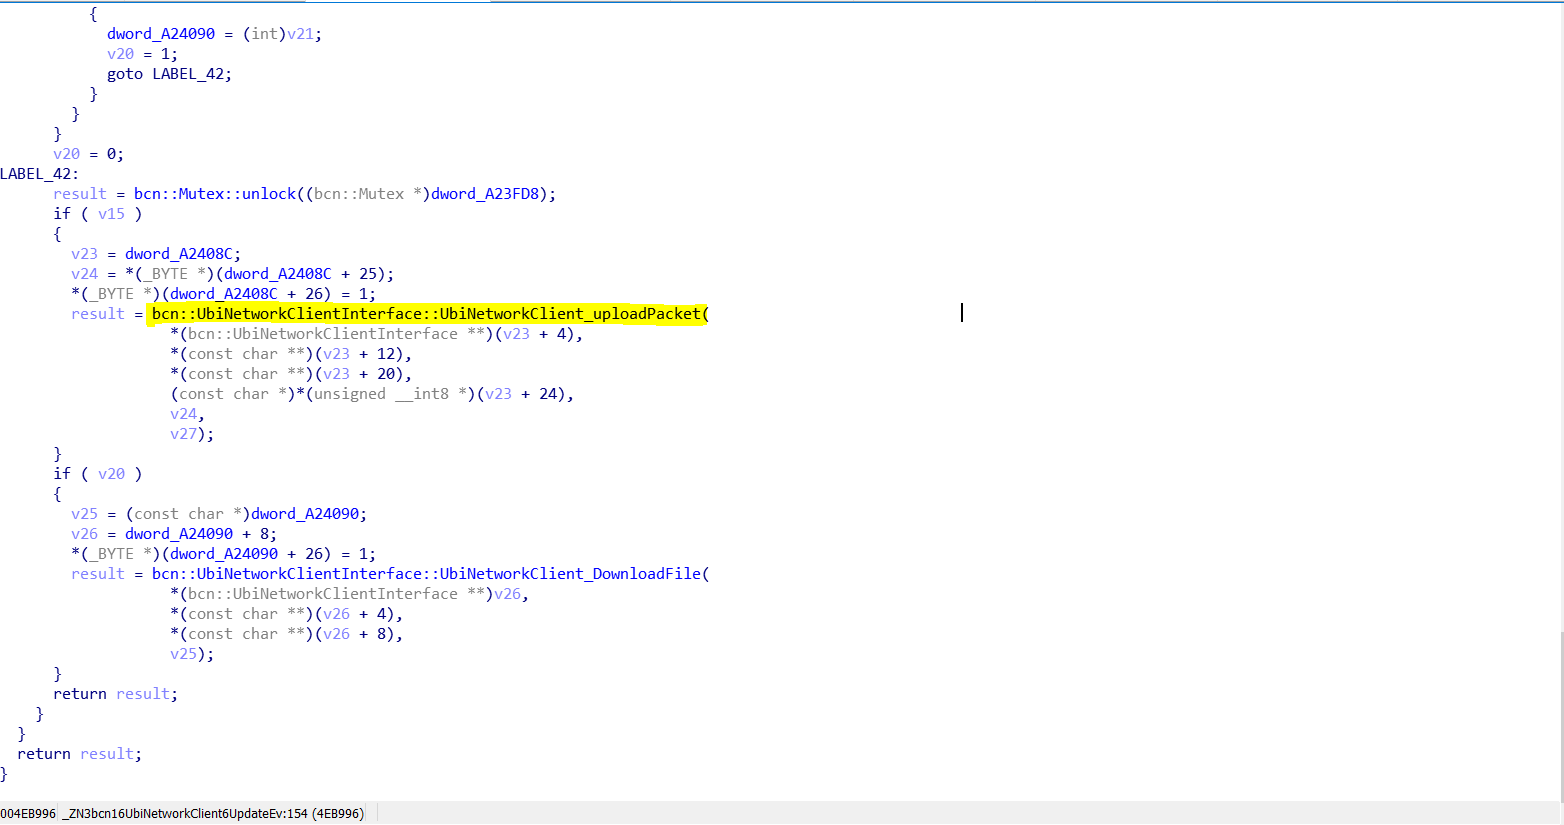Click the 'dword_A2408C + 26' assignment line

[223, 294]
